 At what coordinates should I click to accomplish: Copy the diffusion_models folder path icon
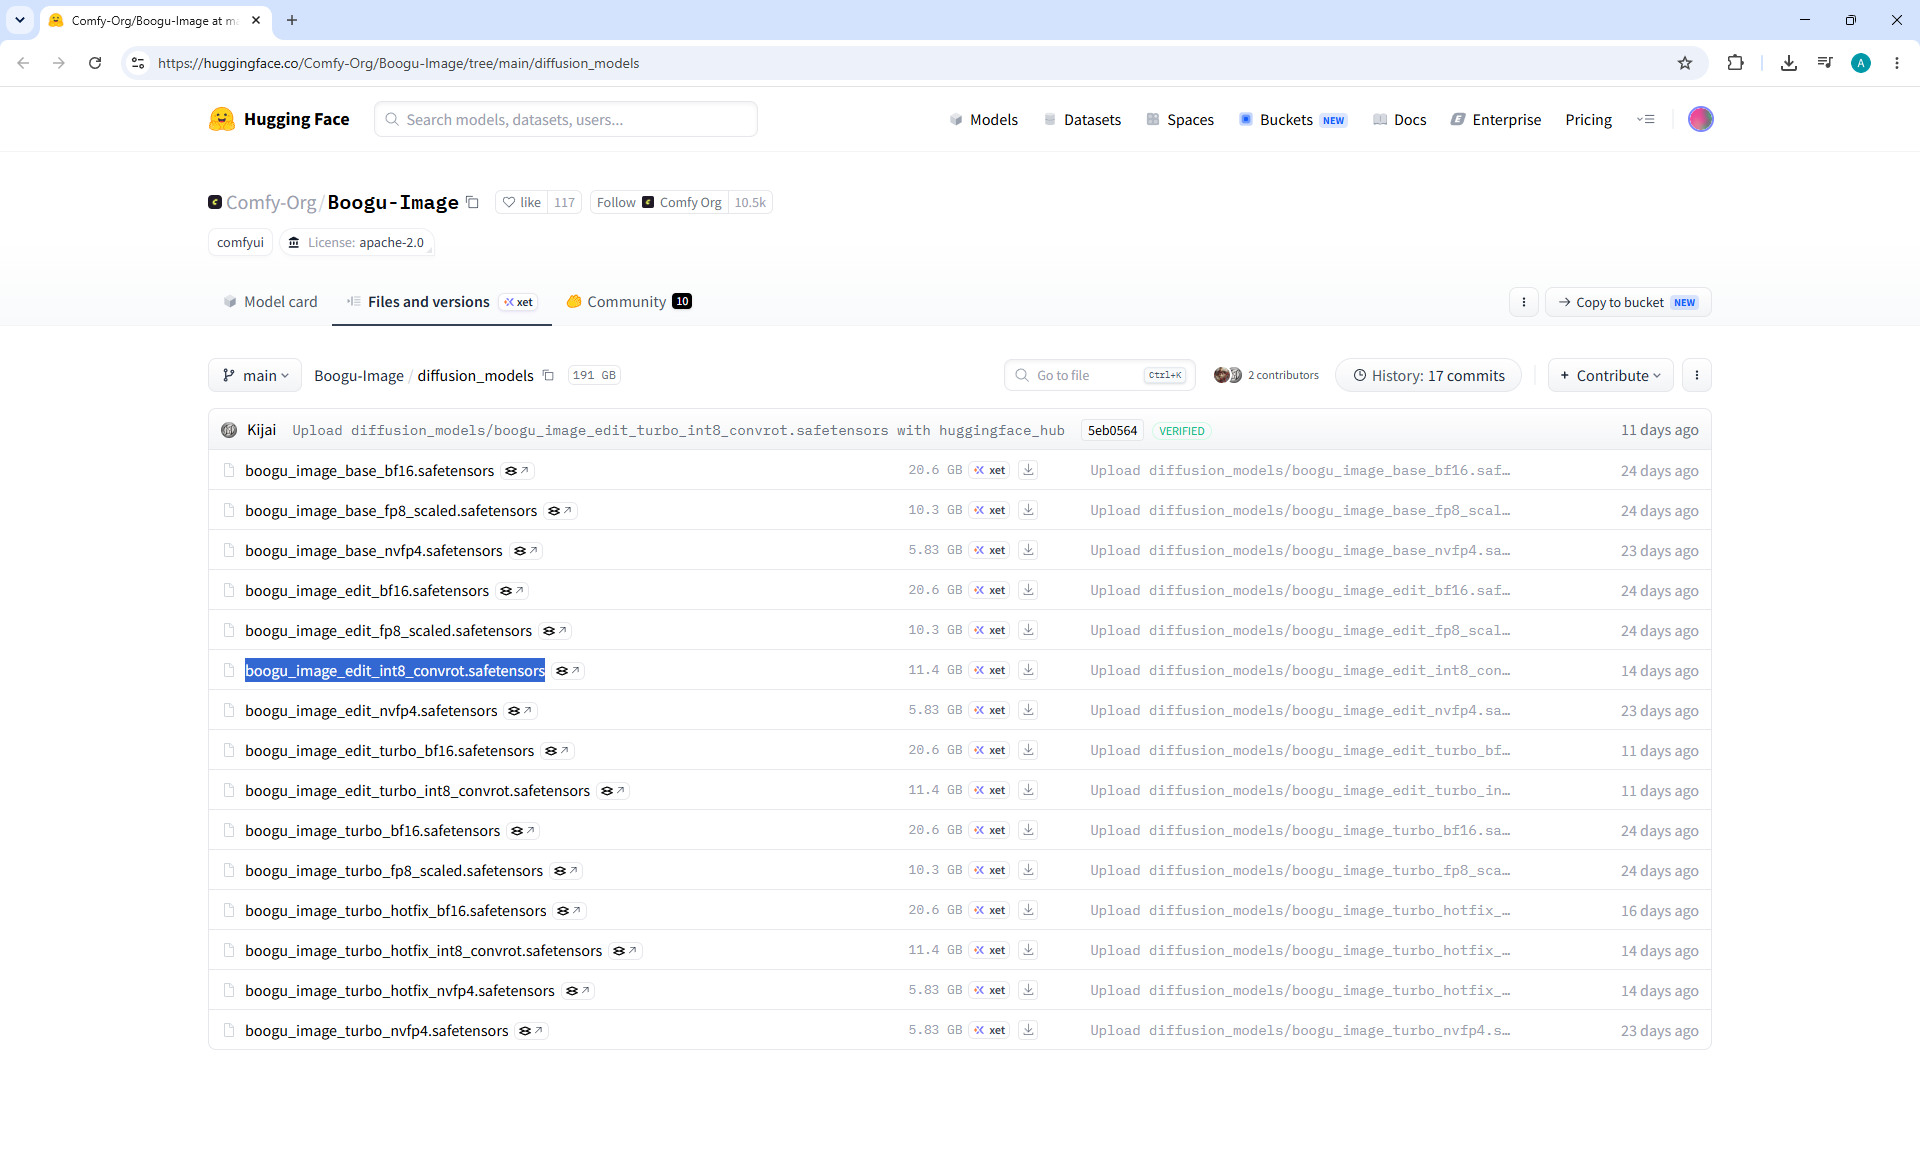548,375
